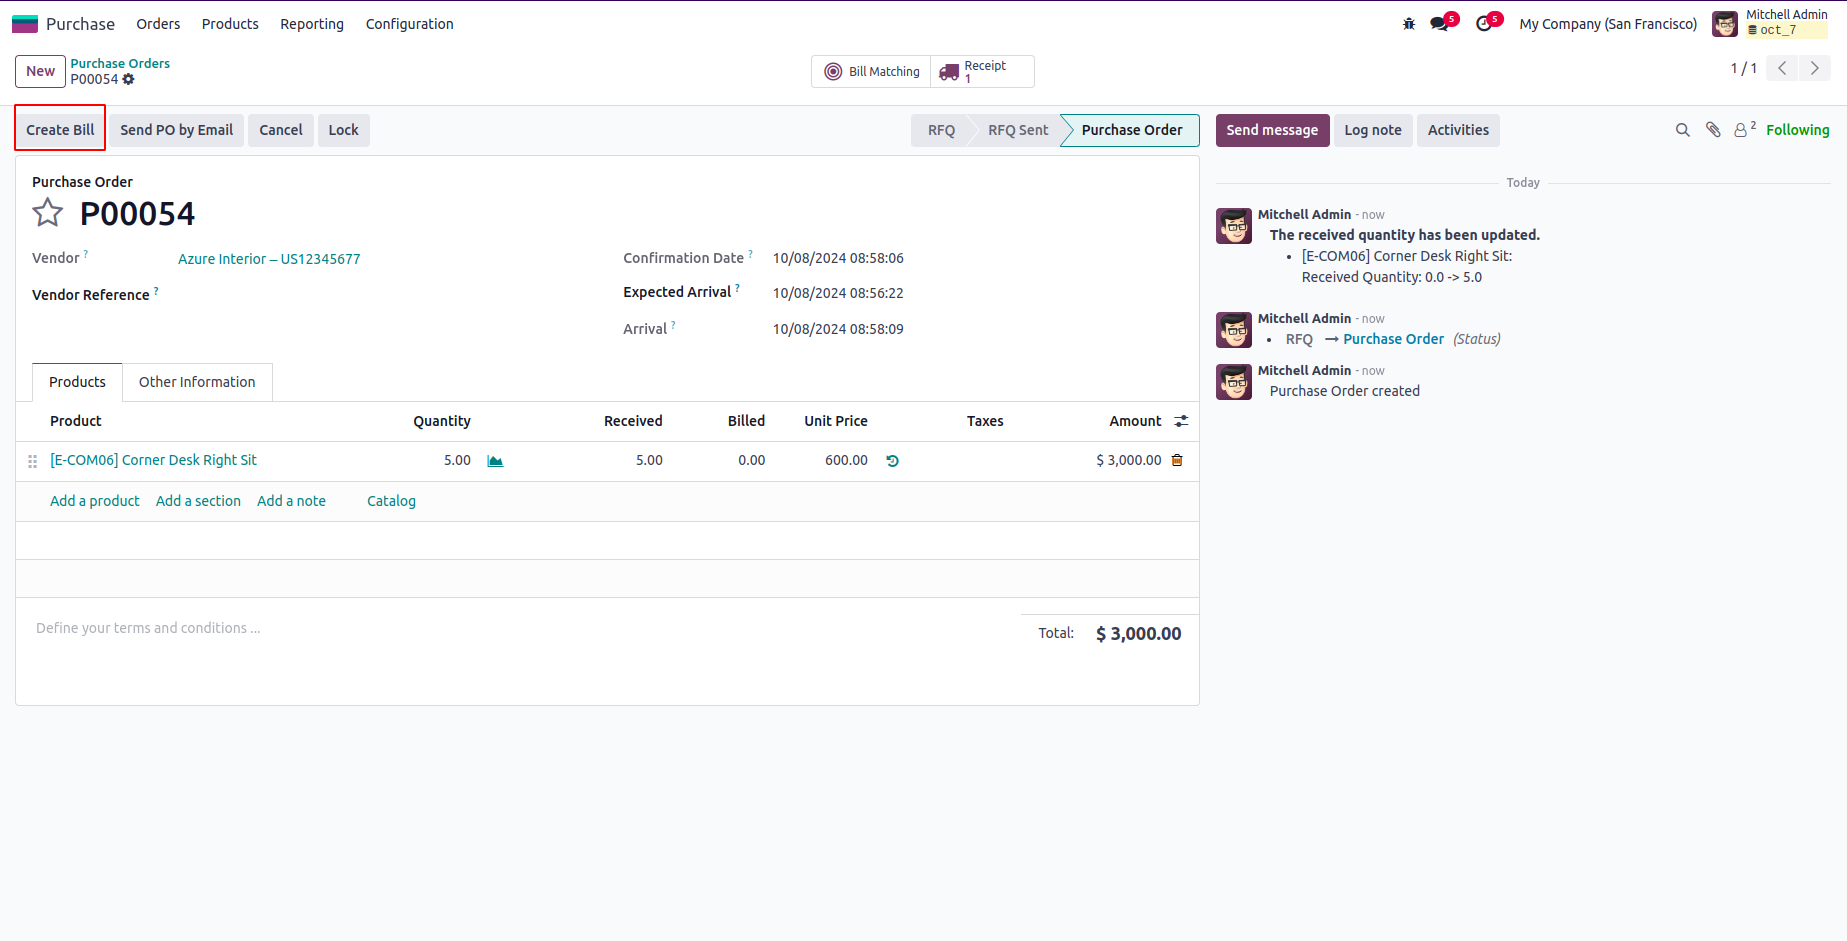Click Send message in chatter
1847x941 pixels.
coord(1272,130)
